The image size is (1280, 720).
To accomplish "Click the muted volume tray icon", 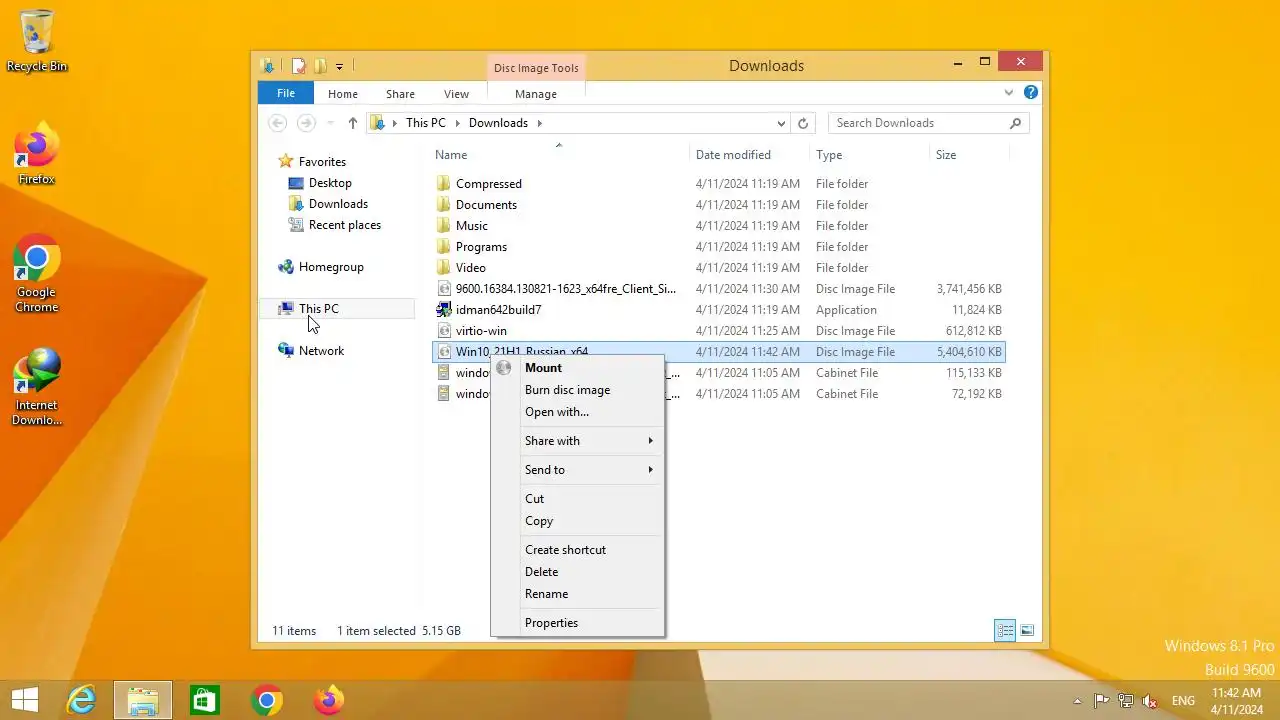I will tap(1151, 701).
